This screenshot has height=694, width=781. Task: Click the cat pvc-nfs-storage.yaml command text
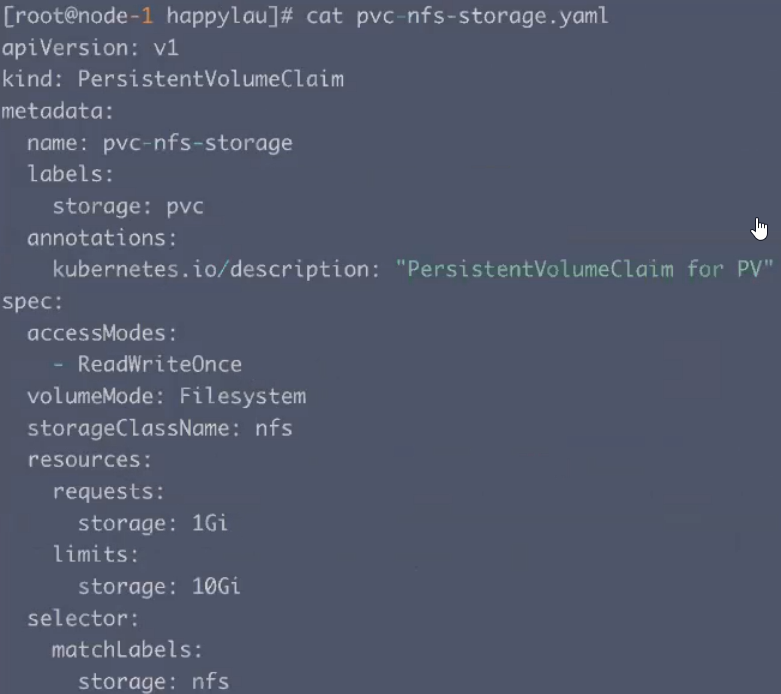pos(457,16)
